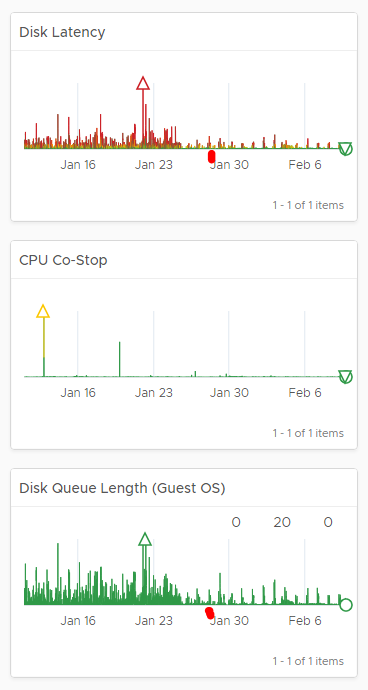Click the red peak triangle in Disk Latency
The height and width of the screenshot is (690, 368).
(143, 83)
